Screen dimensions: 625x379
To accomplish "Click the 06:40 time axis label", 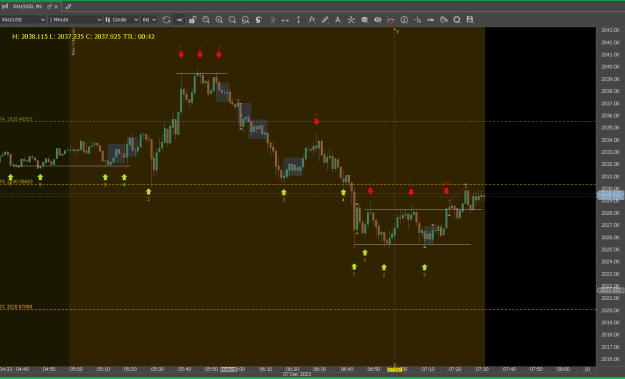I will 347,369.
